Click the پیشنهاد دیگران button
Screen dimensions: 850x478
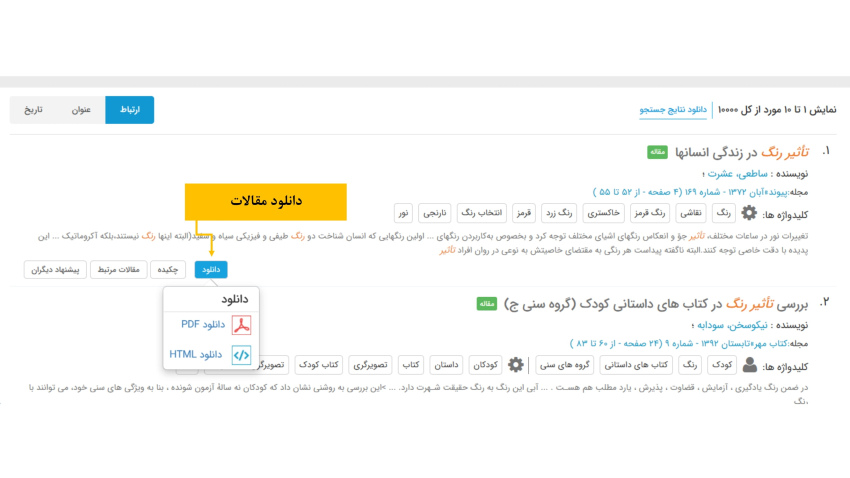coord(55,269)
